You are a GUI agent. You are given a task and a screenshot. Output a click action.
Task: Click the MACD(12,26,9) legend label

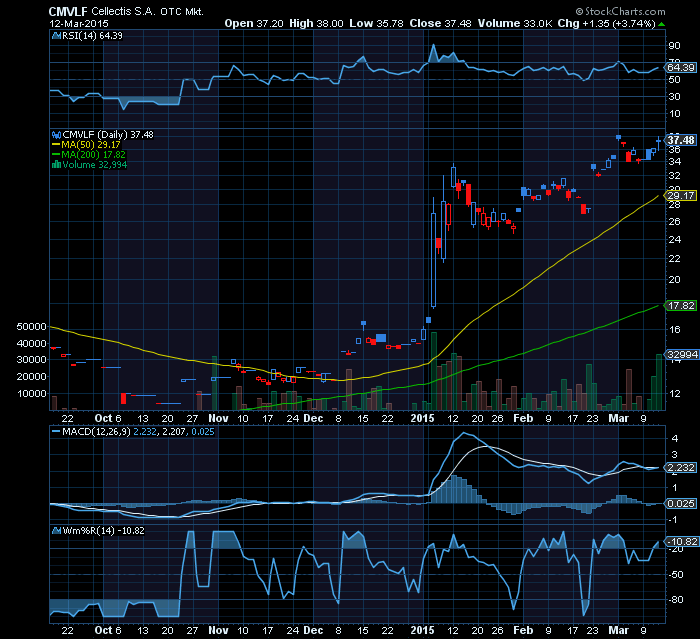96,432
